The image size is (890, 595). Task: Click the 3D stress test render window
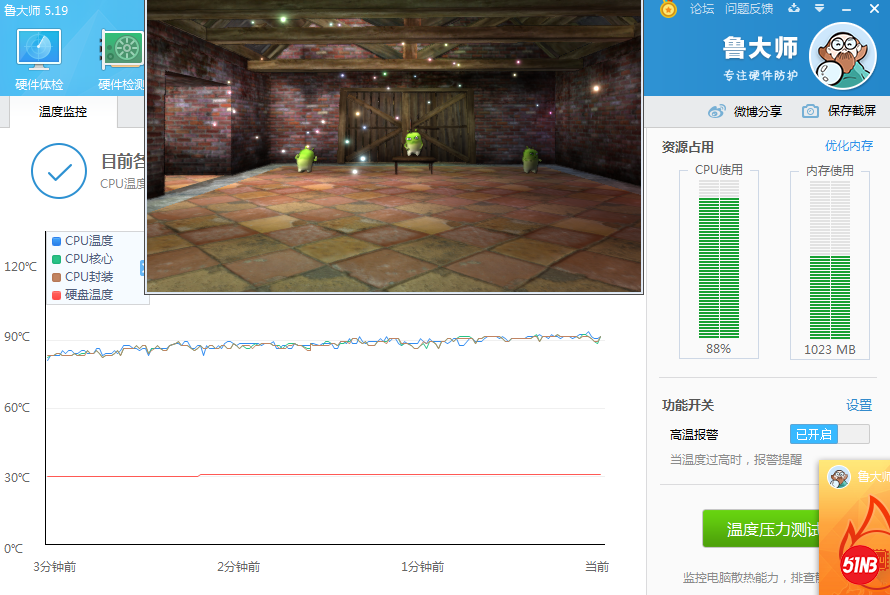[394, 145]
